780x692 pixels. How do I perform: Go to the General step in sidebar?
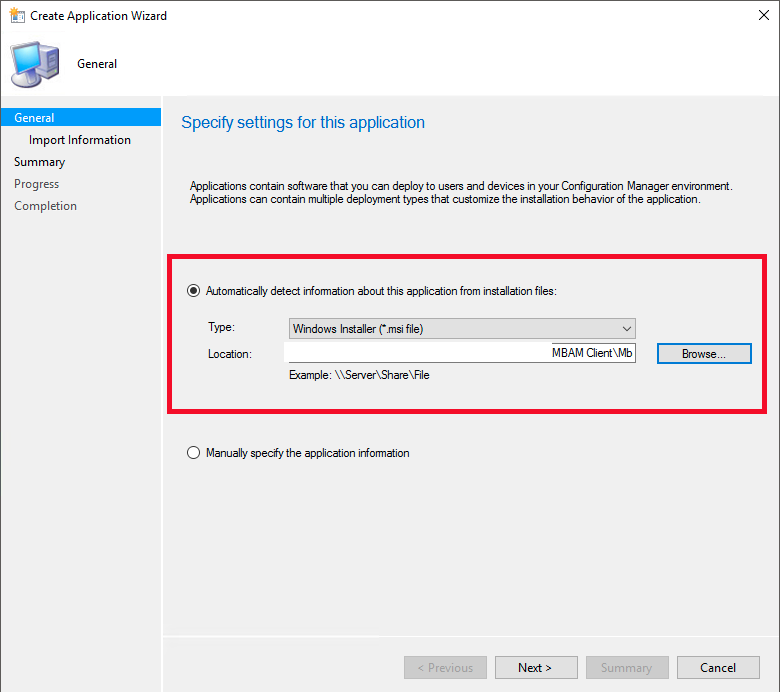click(34, 118)
